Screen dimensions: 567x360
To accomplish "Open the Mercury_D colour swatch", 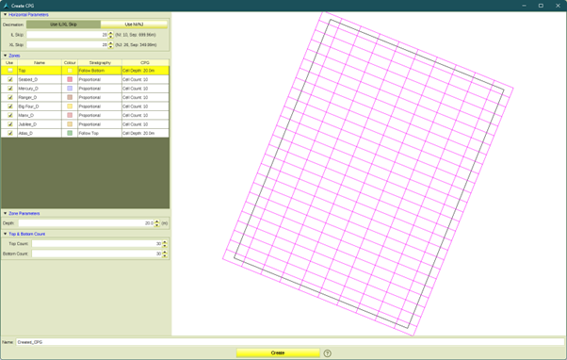I will coord(70,89).
